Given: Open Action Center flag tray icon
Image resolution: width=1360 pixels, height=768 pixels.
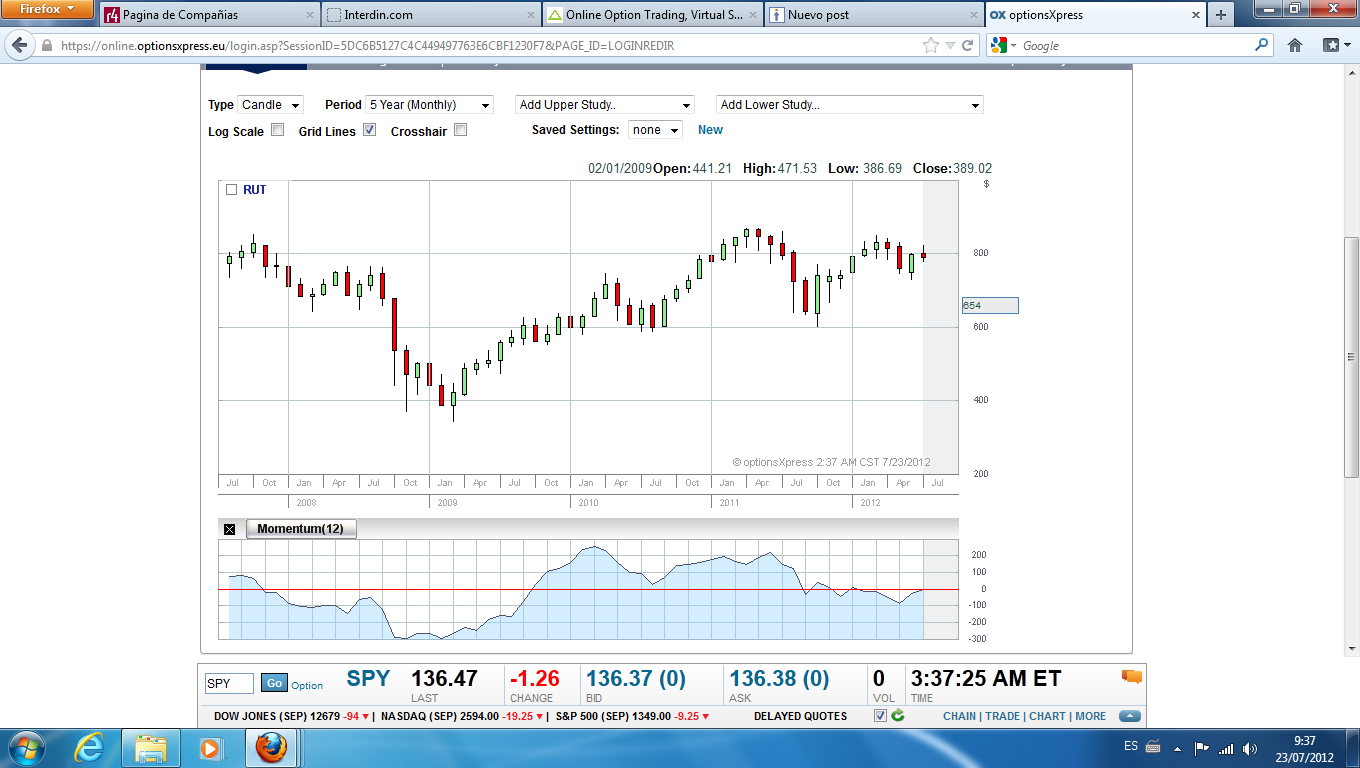Looking at the screenshot, I should (1202, 748).
